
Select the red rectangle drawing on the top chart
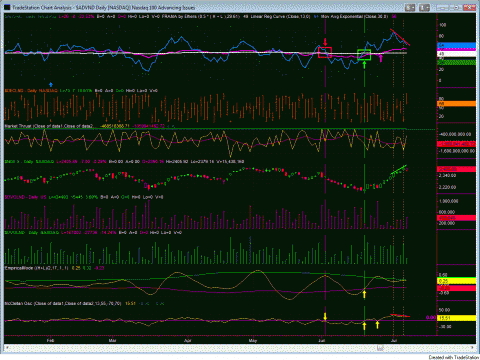point(325,52)
